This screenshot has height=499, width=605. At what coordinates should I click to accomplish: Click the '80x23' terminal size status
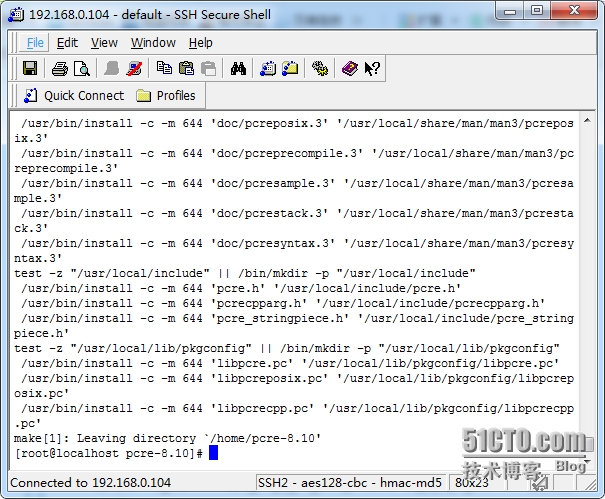(471, 482)
